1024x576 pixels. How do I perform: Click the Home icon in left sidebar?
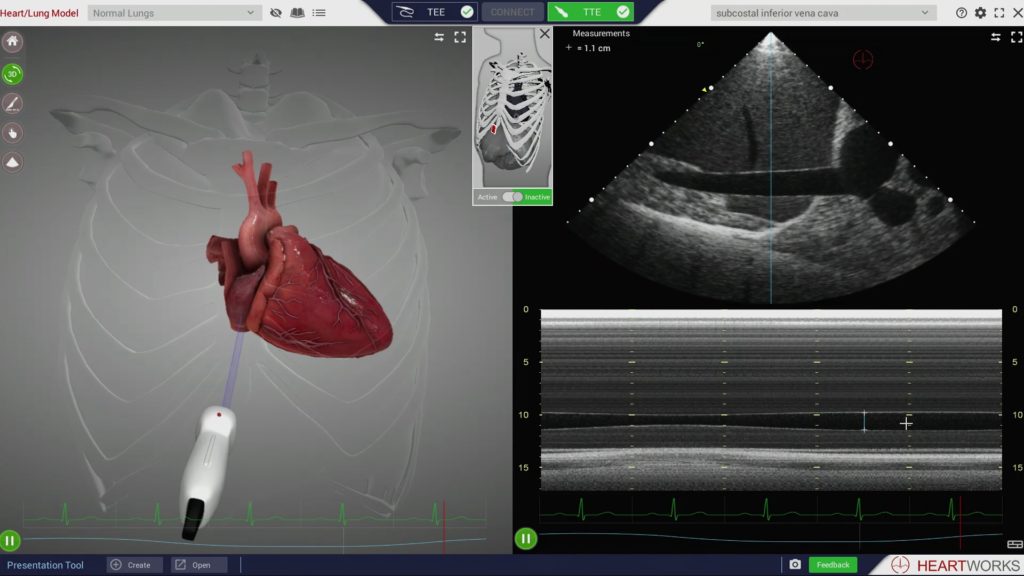coord(13,42)
